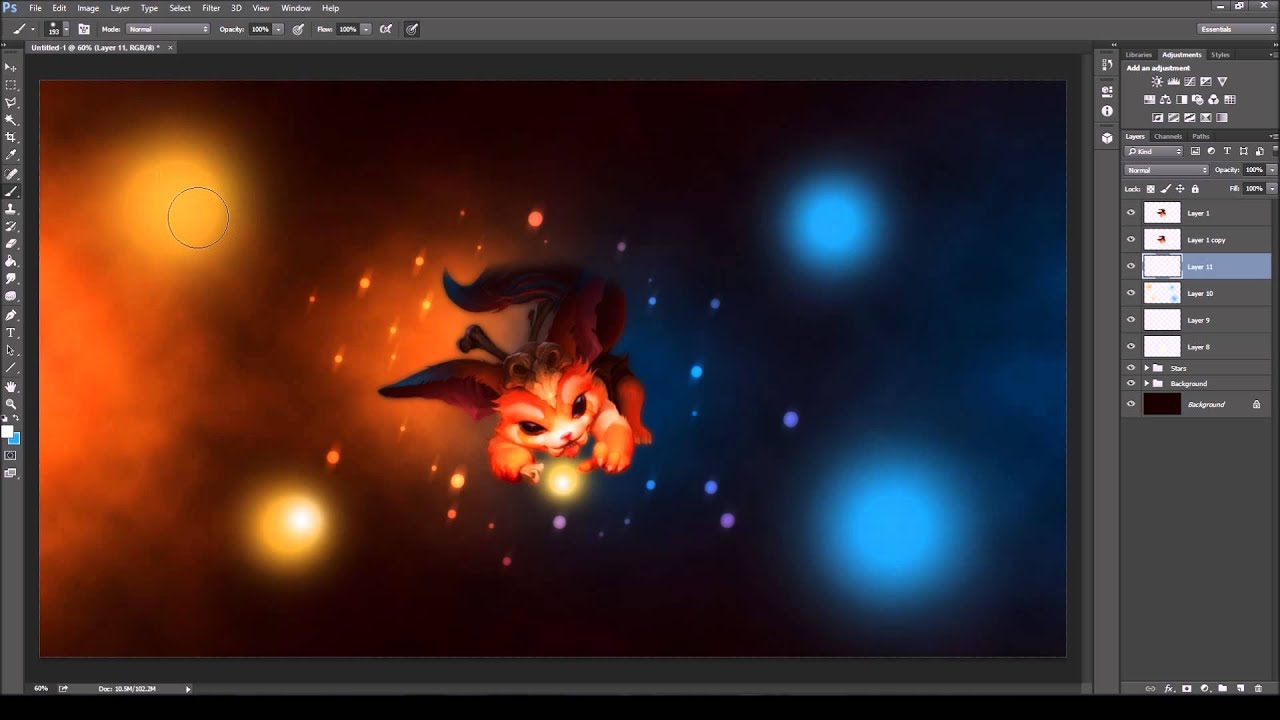1280x720 pixels.
Task: Select the Crop tool
Action: click(x=11, y=137)
